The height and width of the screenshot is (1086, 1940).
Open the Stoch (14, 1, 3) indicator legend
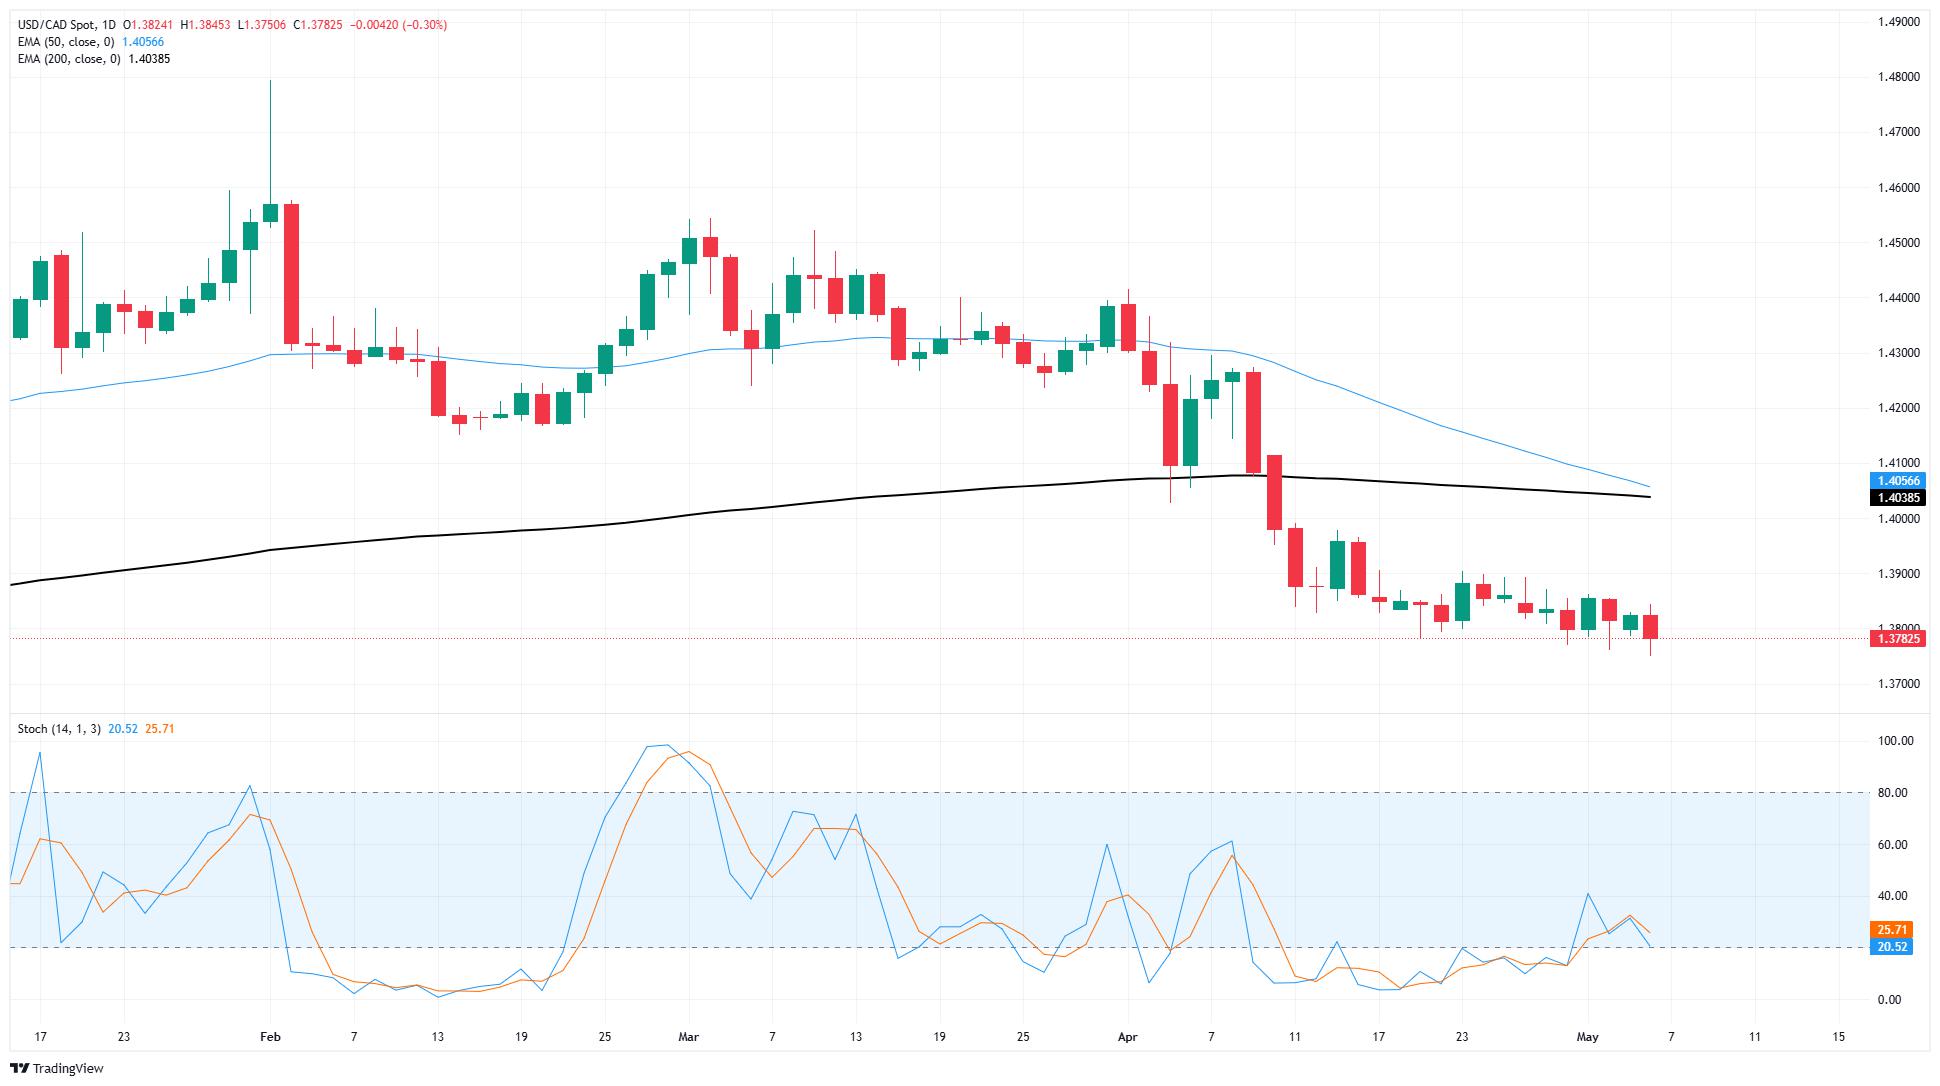(x=59, y=729)
